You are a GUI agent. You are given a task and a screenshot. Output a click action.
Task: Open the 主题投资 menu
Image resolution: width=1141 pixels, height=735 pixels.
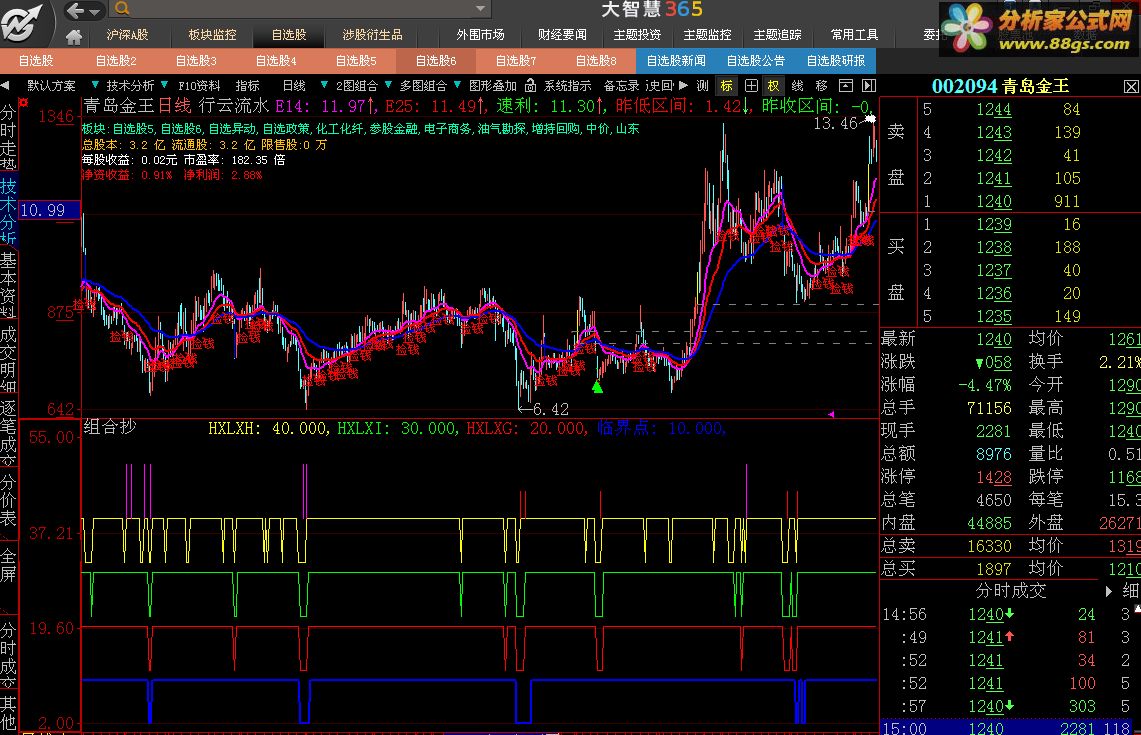tap(637, 35)
